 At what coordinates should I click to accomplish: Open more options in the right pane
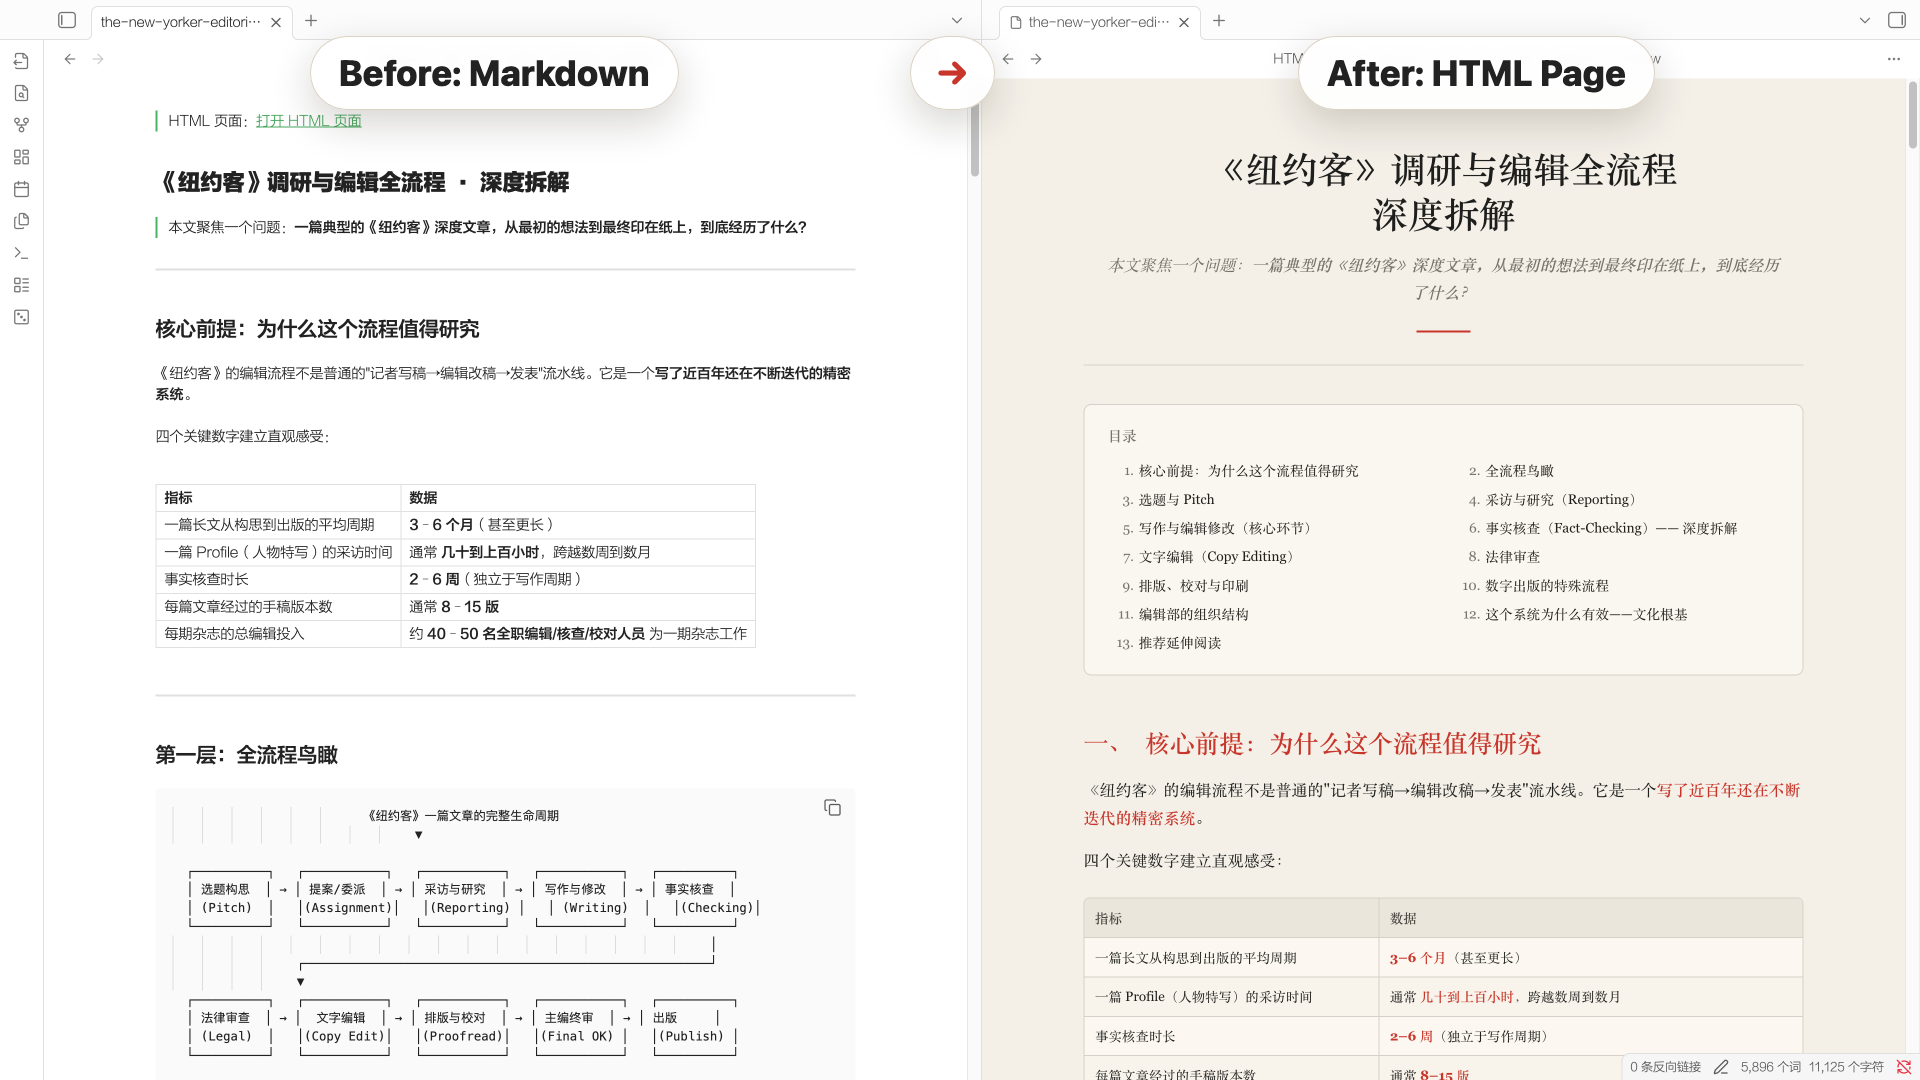pos(1893,59)
